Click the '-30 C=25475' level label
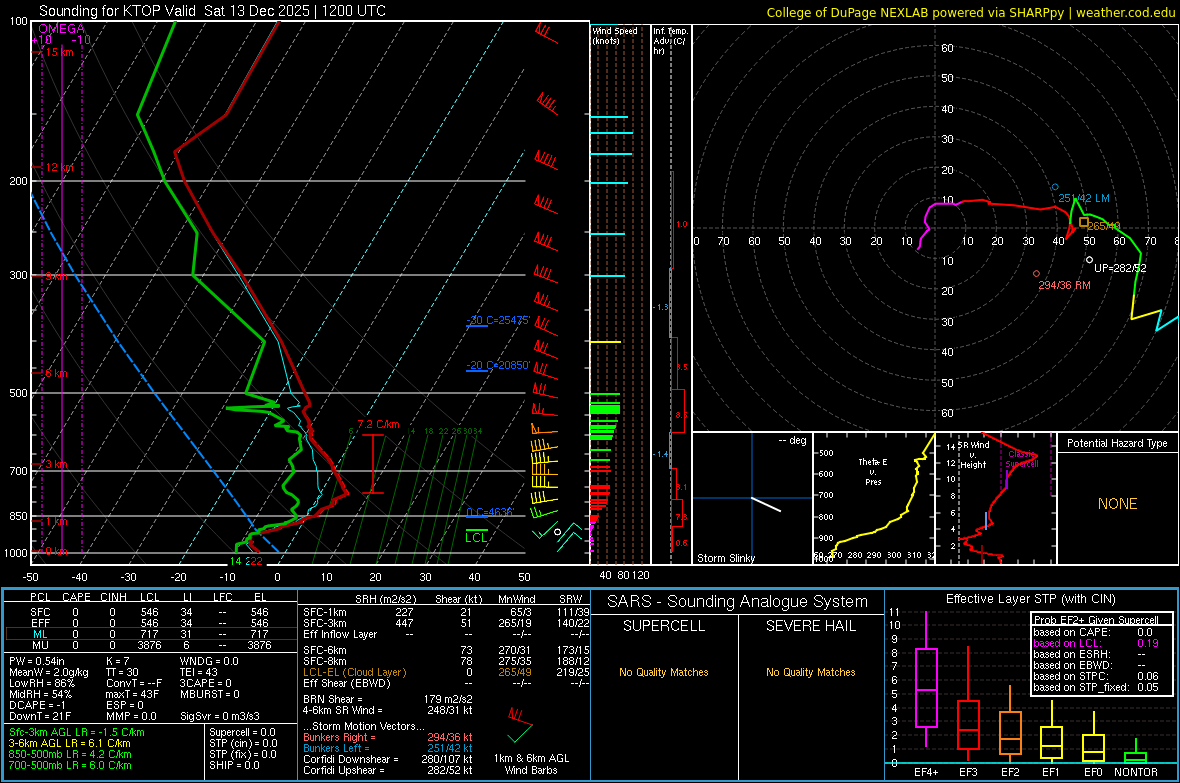 click(x=498, y=320)
